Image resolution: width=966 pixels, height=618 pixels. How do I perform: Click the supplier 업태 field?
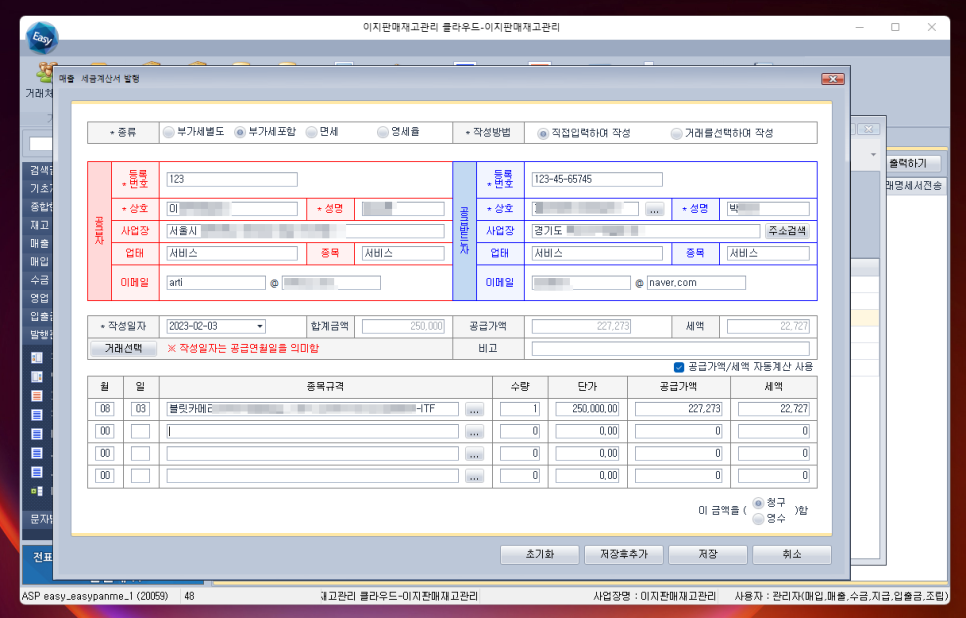coord(232,253)
